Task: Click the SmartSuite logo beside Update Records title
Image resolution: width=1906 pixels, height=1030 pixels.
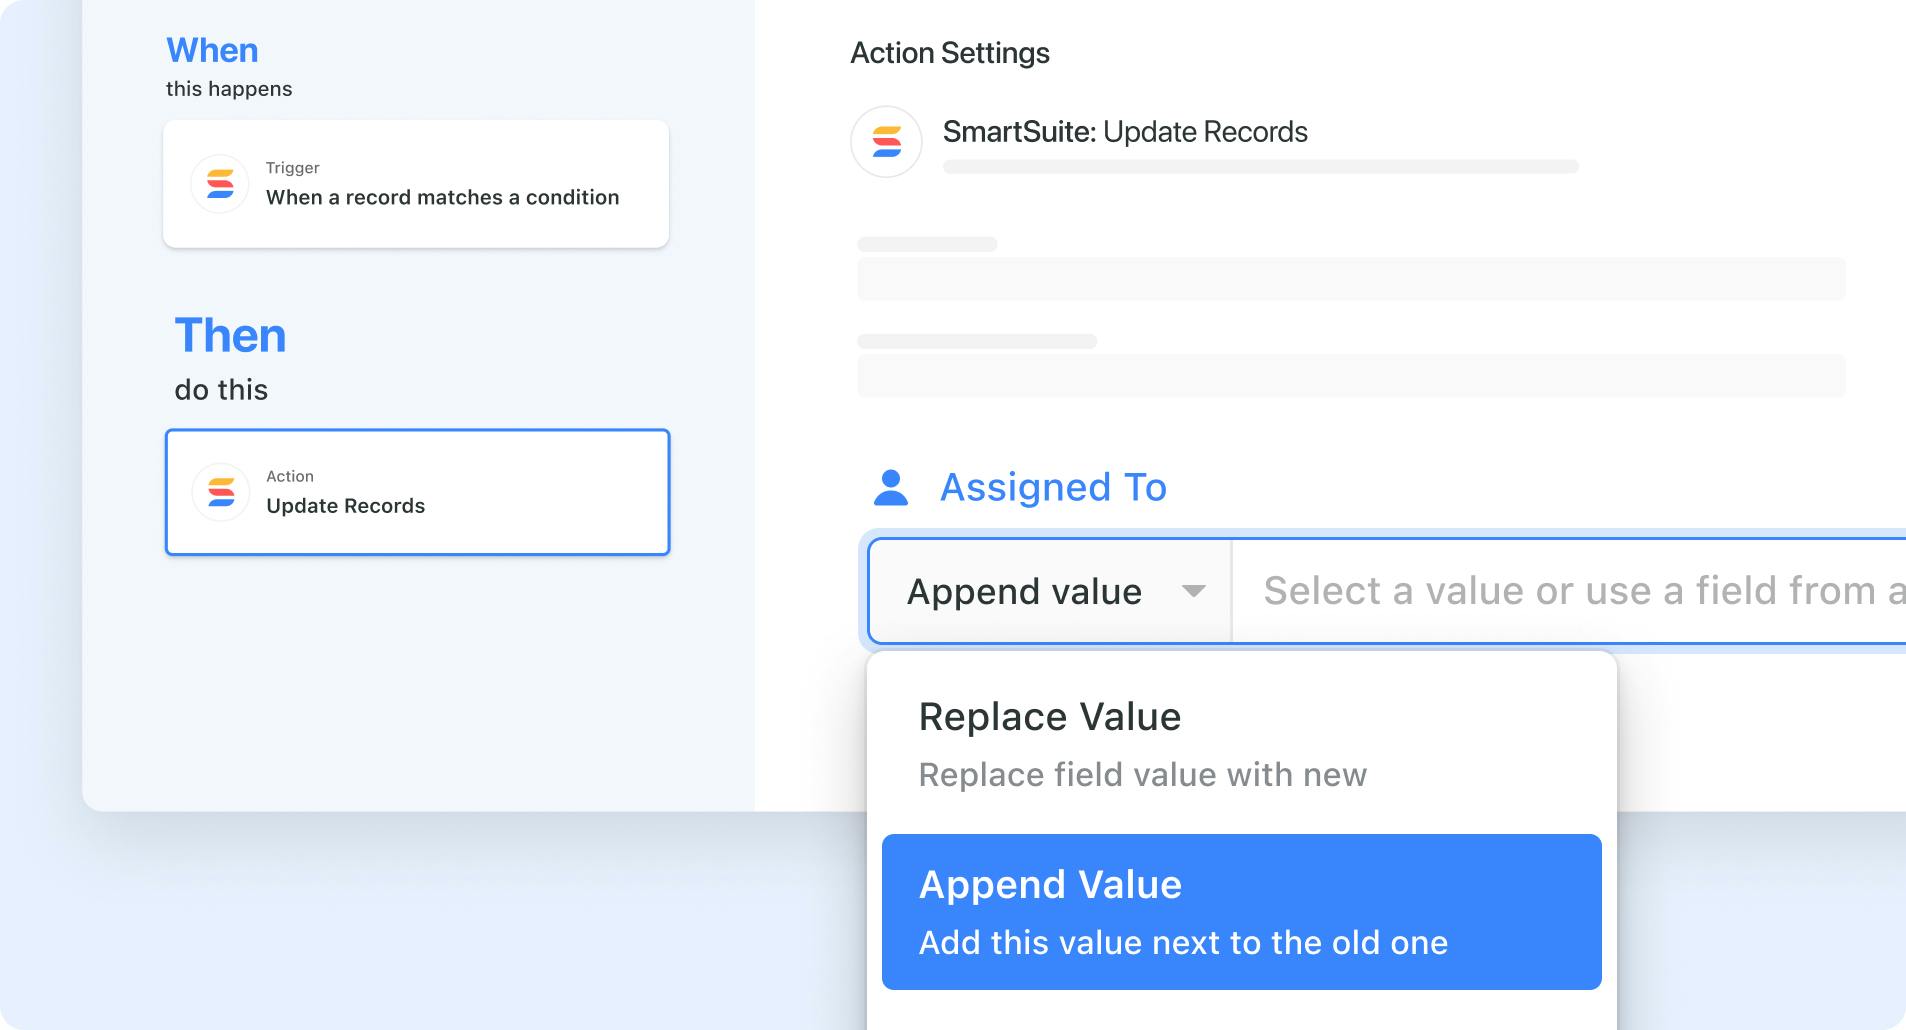Action: point(886,142)
